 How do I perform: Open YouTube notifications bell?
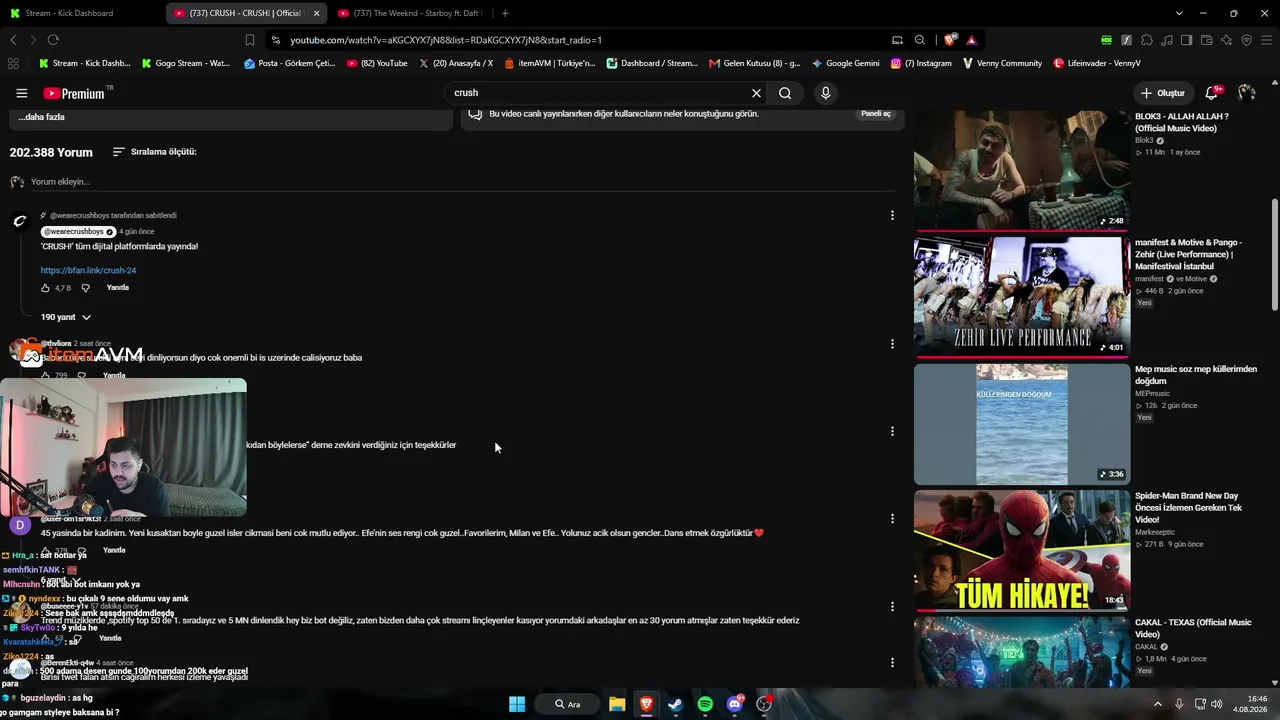point(1211,93)
